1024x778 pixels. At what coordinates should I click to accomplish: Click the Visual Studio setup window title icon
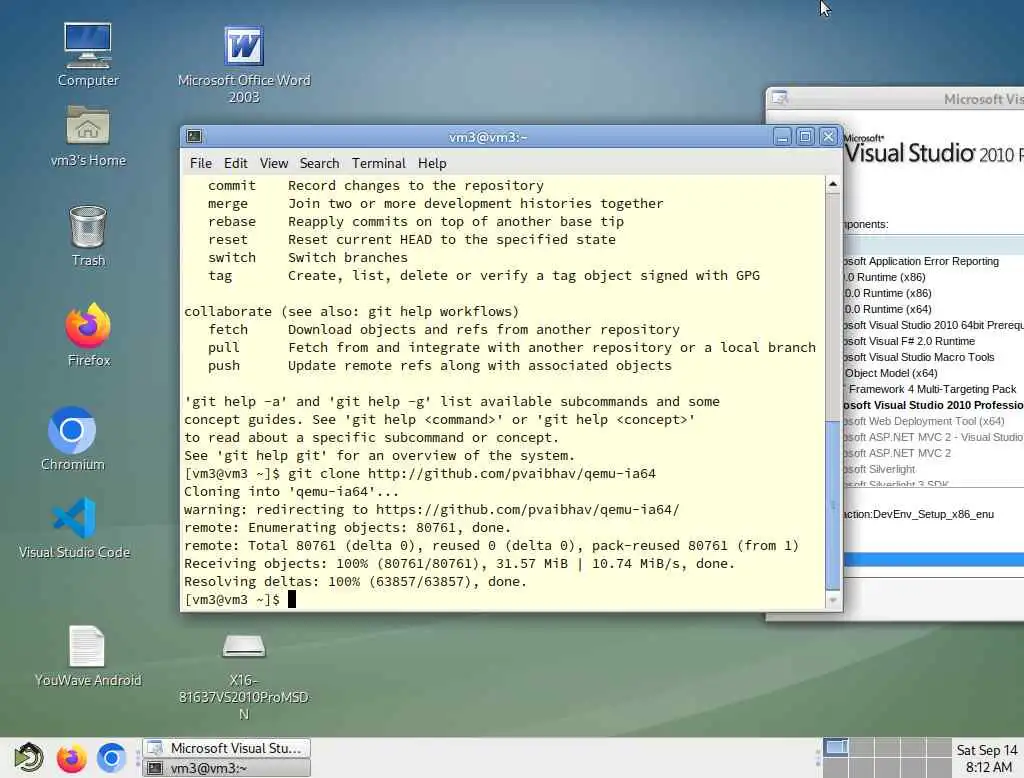(x=780, y=98)
